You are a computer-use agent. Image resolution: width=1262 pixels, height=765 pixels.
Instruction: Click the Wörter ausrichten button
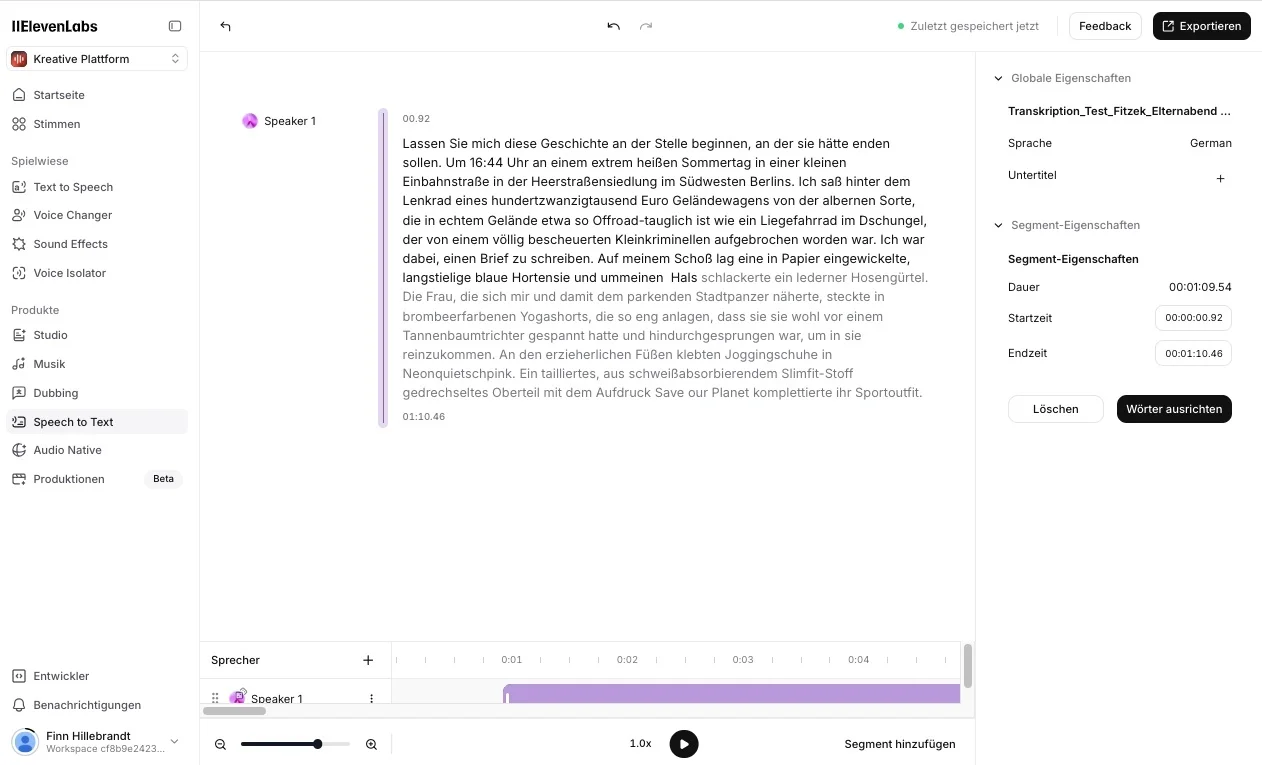click(1173, 408)
